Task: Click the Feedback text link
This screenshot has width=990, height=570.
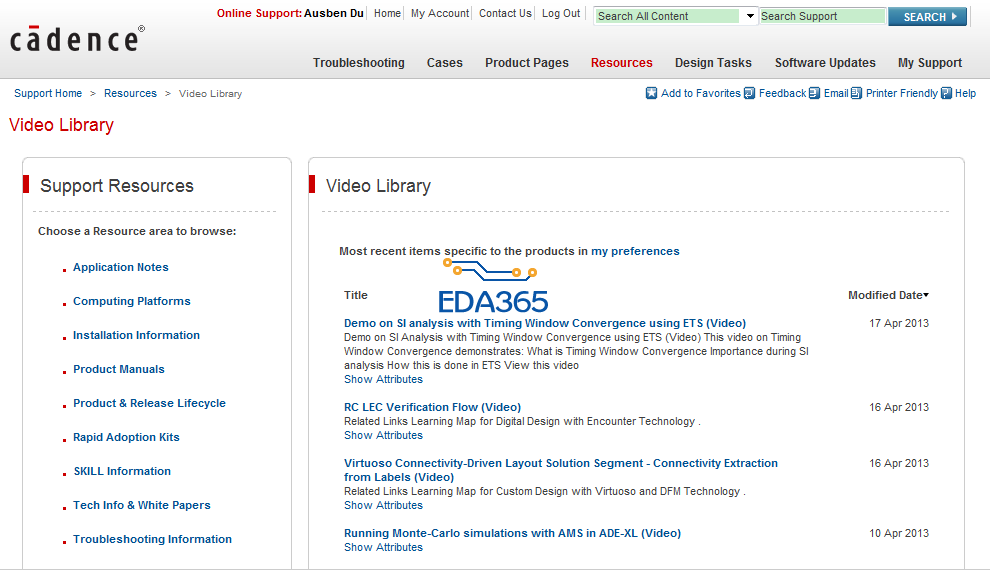Action: tap(782, 93)
